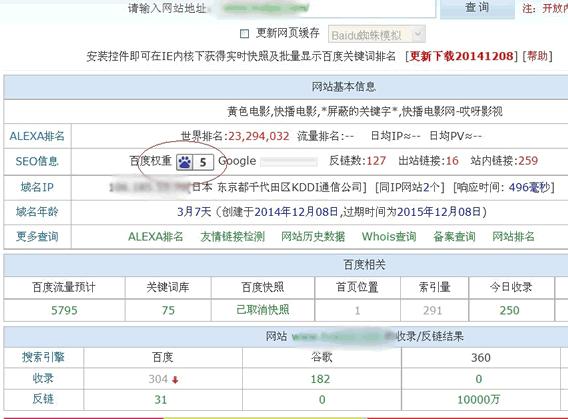Open 友情链接检测 link
Viewport: 568px width, 419px height.
[233, 236]
